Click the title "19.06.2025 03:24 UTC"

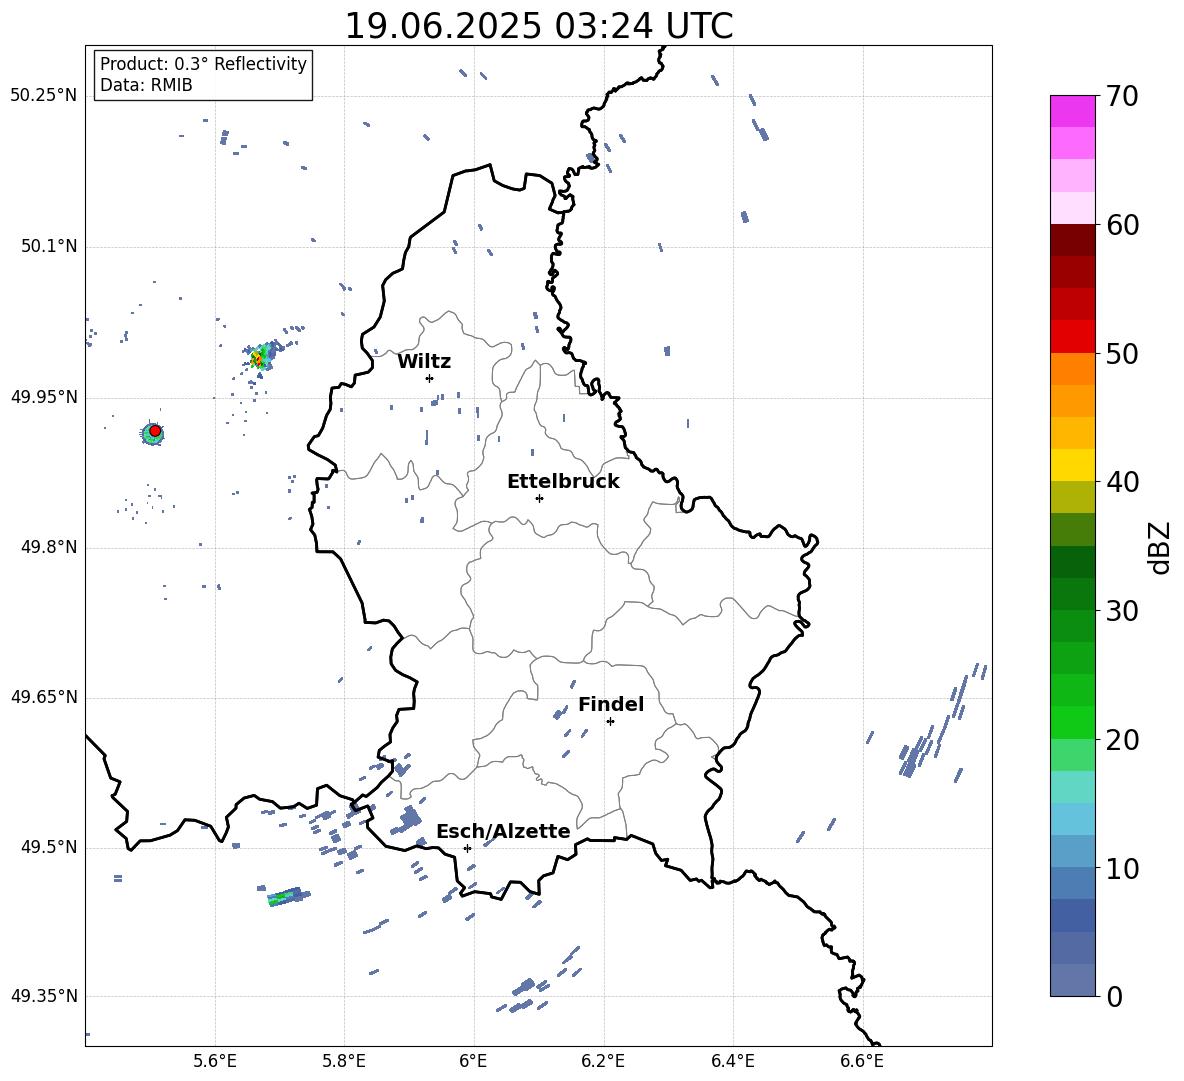pyautogui.click(x=538, y=26)
